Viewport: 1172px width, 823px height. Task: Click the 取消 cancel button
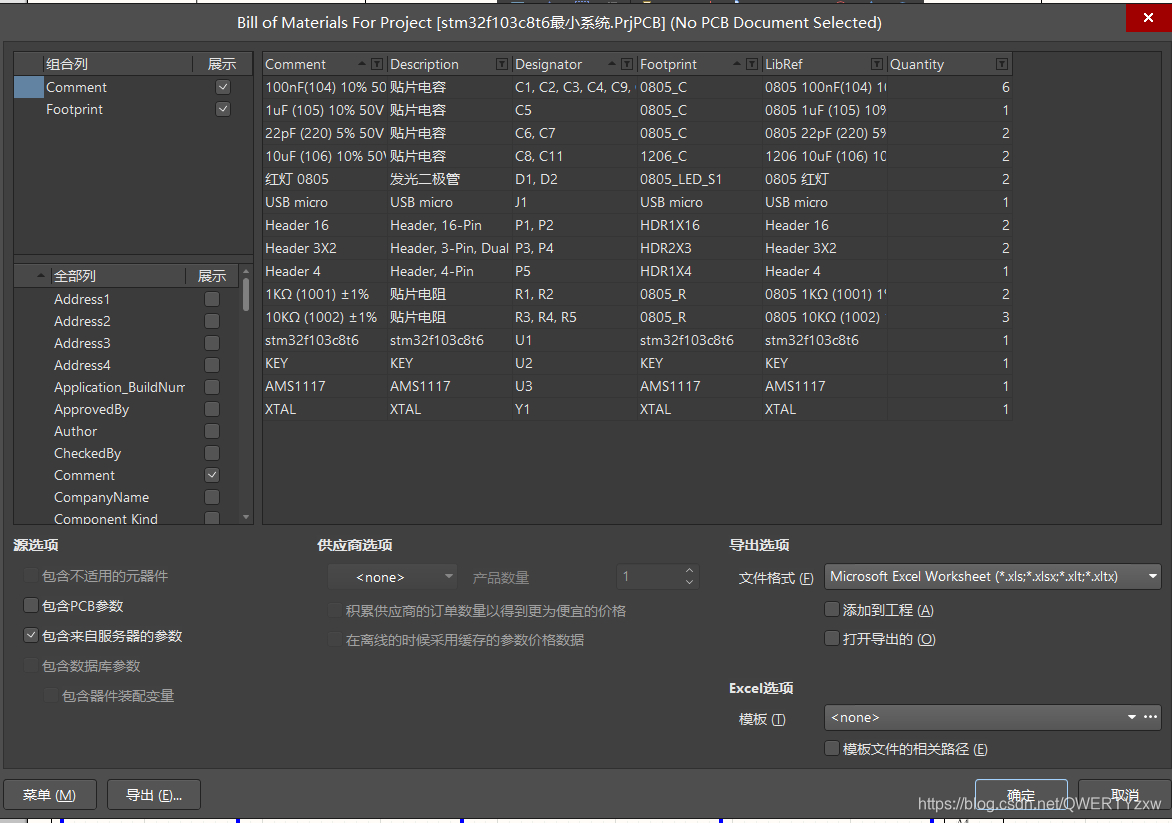(1124, 795)
